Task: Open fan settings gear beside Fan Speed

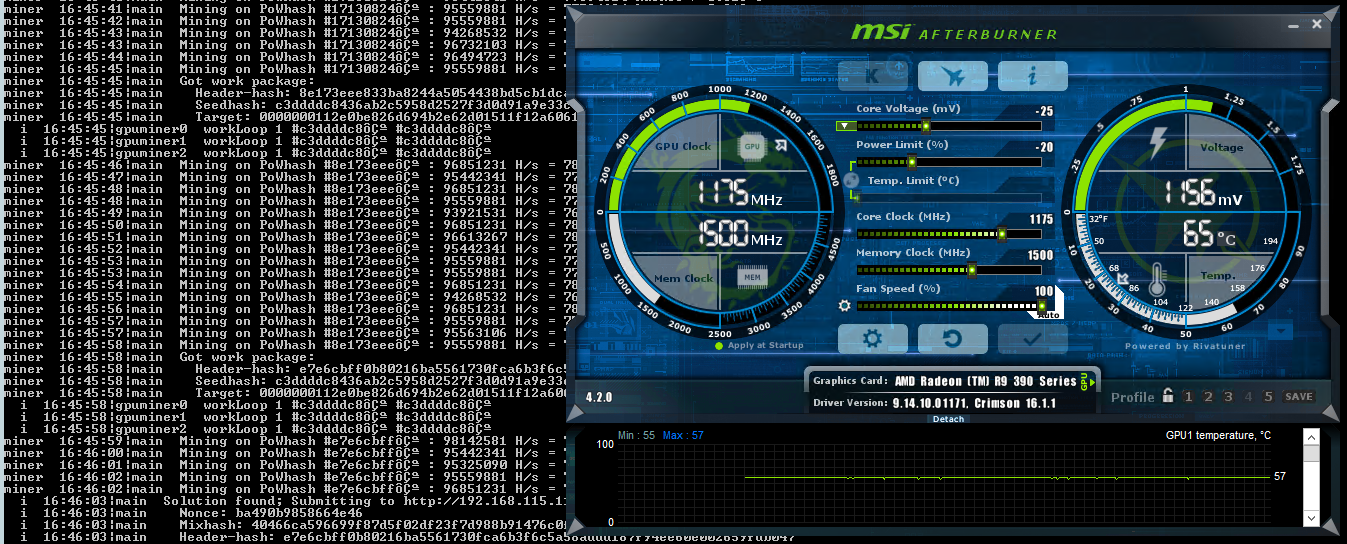Action: coord(844,306)
